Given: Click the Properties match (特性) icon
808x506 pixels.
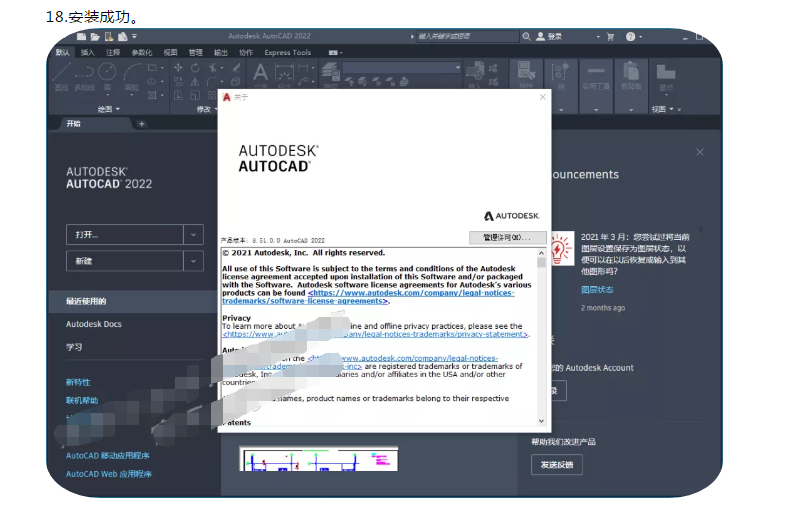Looking at the screenshot, I should click(526, 72).
